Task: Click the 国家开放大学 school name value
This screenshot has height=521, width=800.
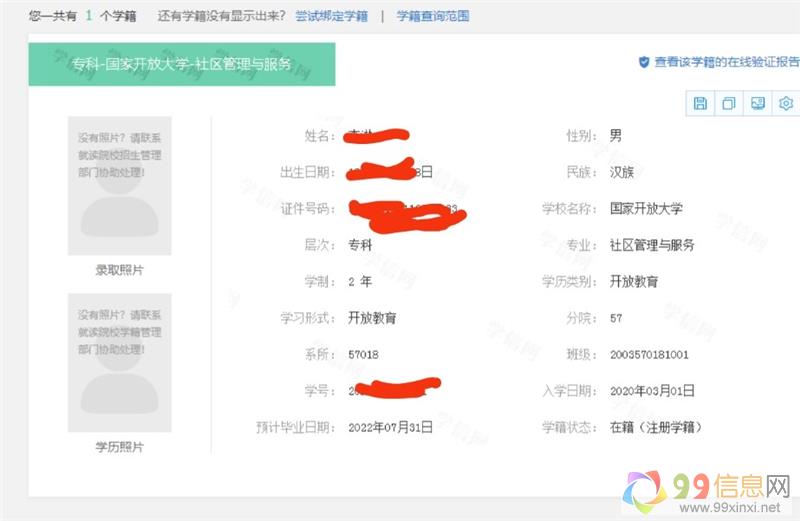Action: coord(646,209)
